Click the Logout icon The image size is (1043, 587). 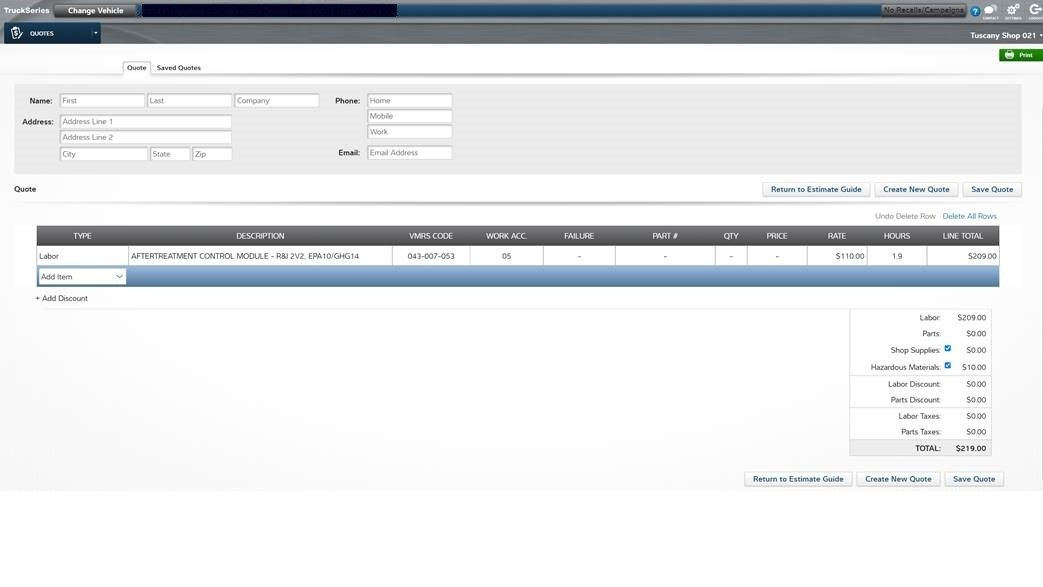[x=1035, y=9]
